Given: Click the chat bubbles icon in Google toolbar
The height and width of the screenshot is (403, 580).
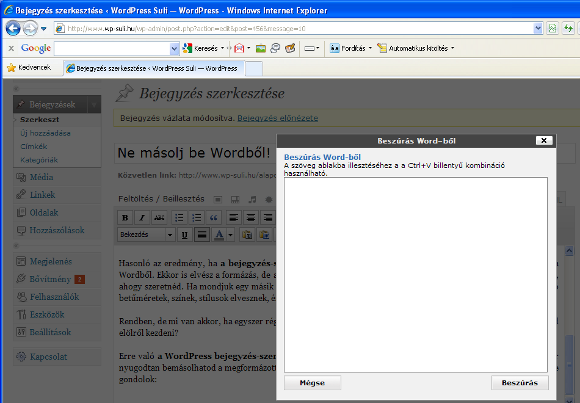Looking at the screenshot, I should (275, 48).
